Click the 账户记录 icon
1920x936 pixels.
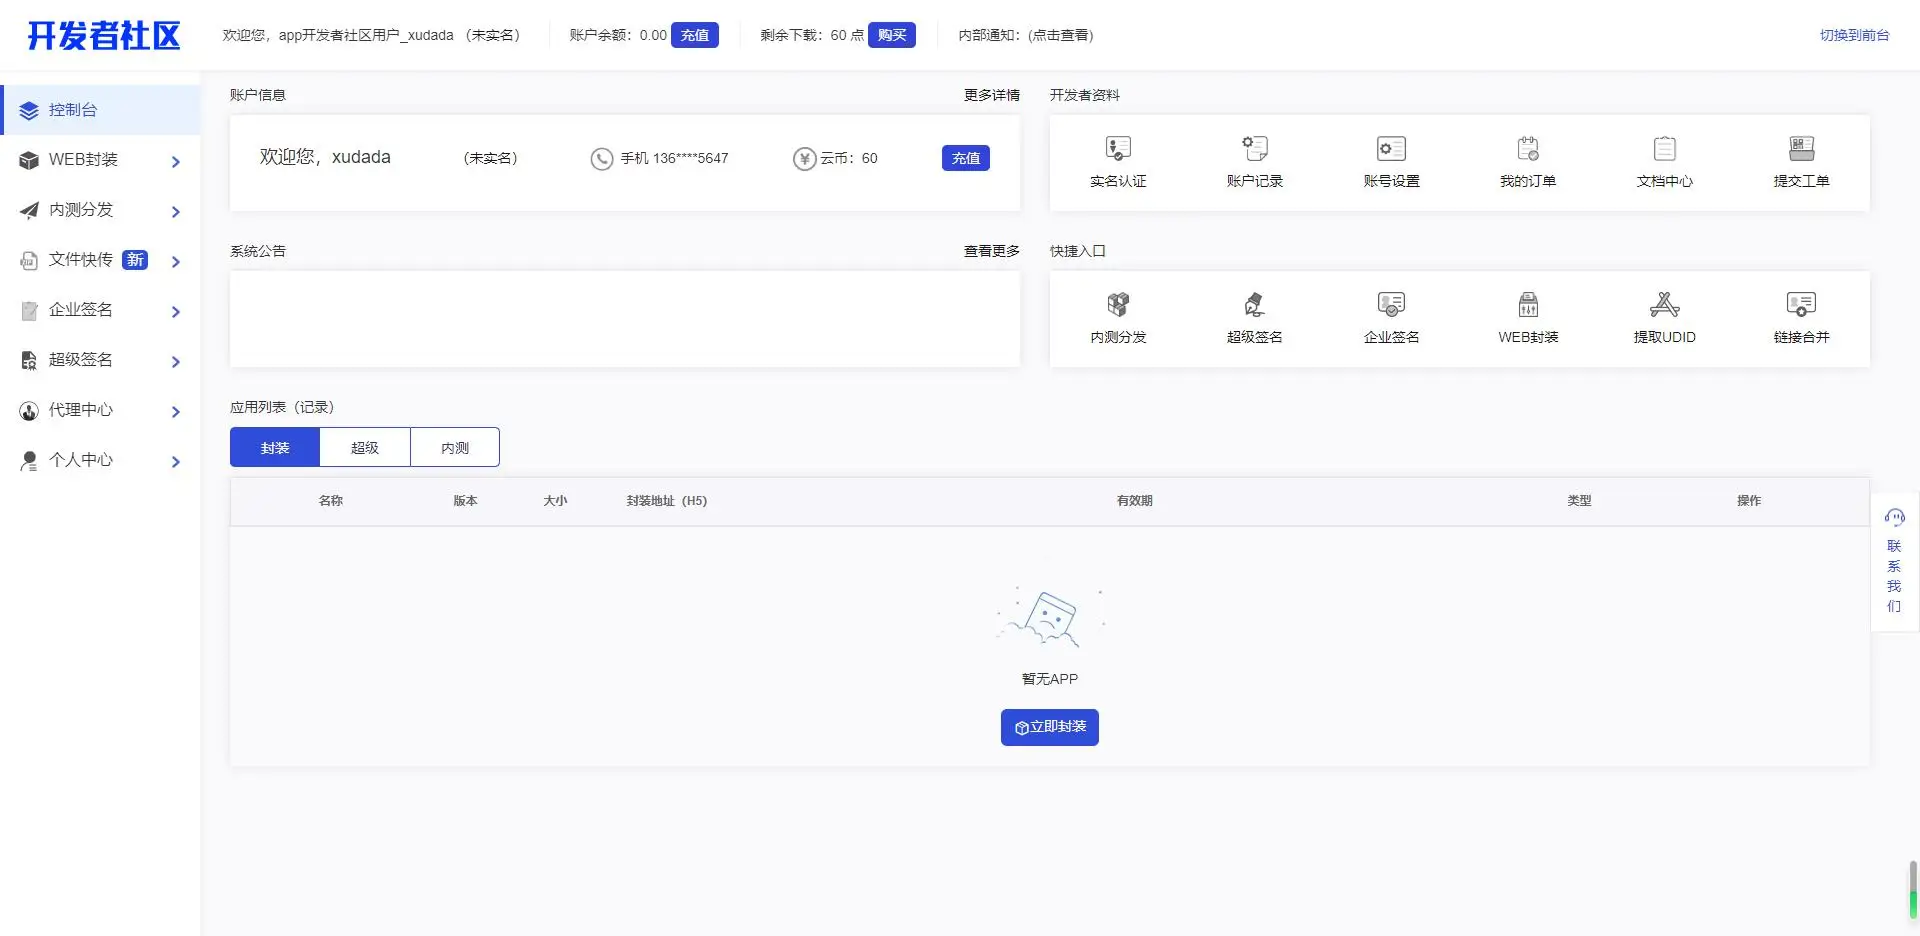pos(1254,150)
